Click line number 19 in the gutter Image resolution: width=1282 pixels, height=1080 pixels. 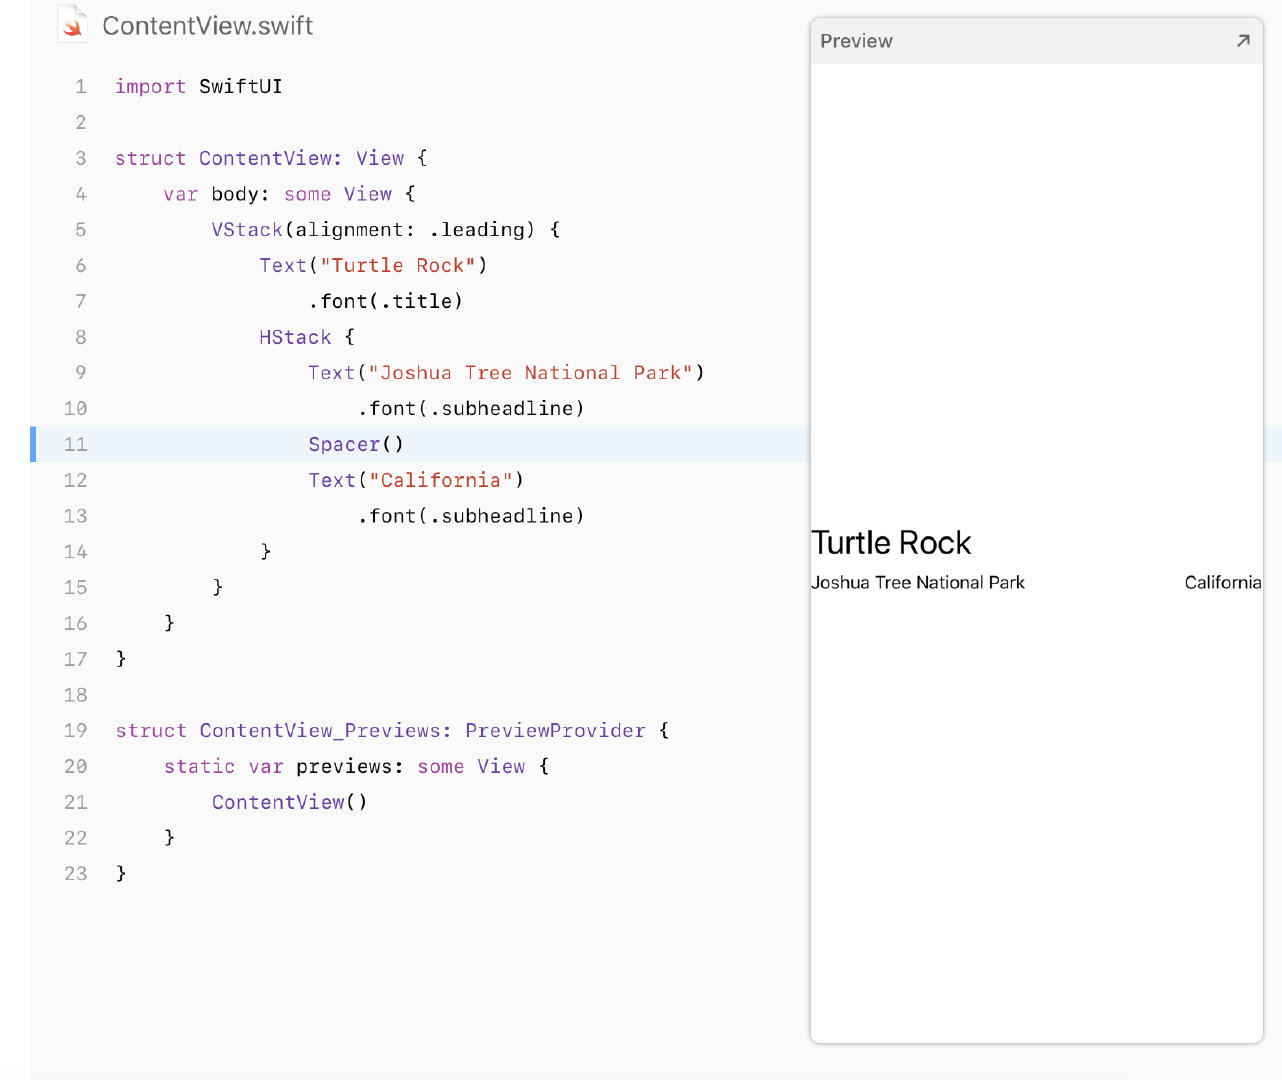pos(75,731)
